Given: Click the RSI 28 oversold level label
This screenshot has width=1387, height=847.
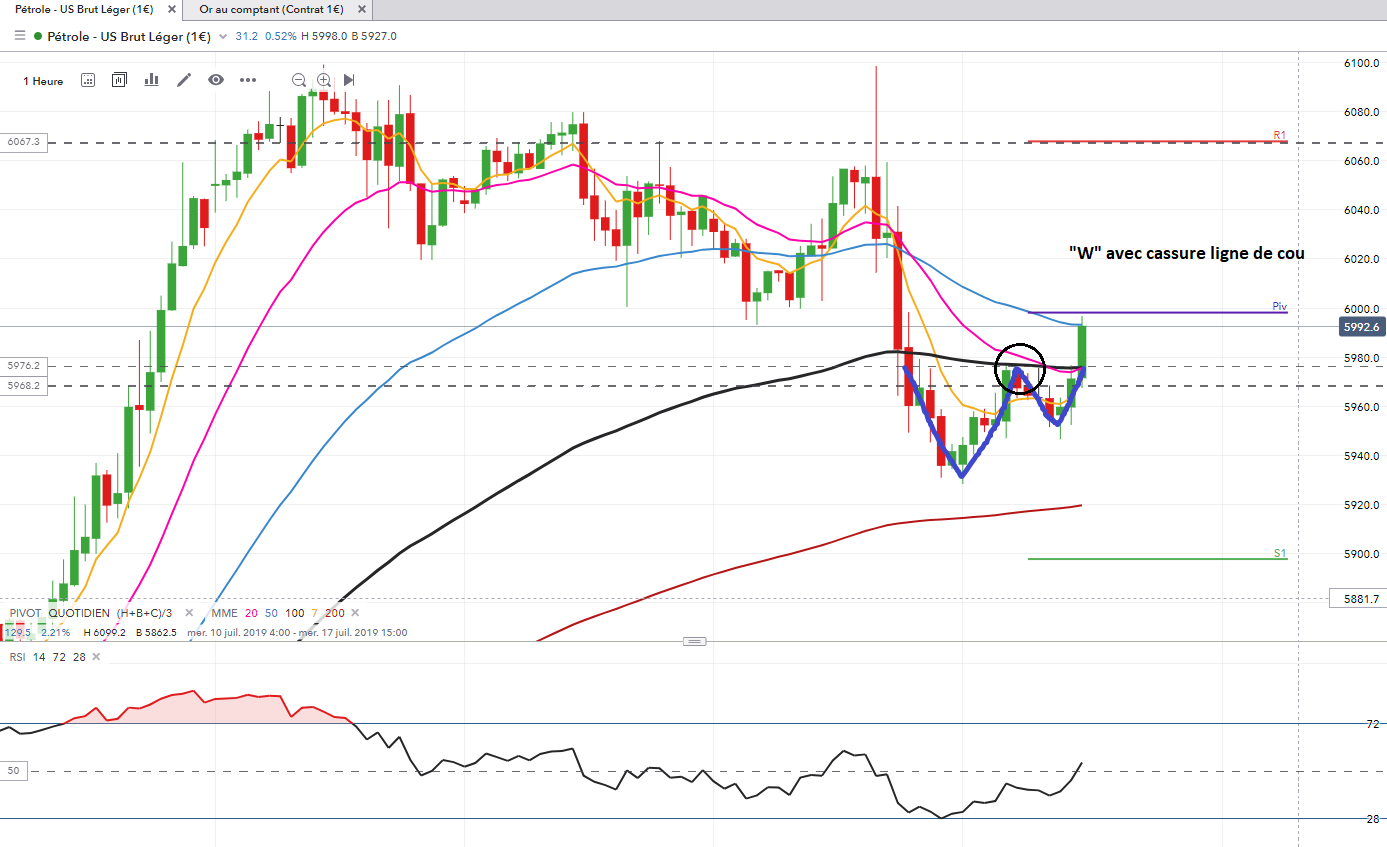Looking at the screenshot, I should (1373, 819).
